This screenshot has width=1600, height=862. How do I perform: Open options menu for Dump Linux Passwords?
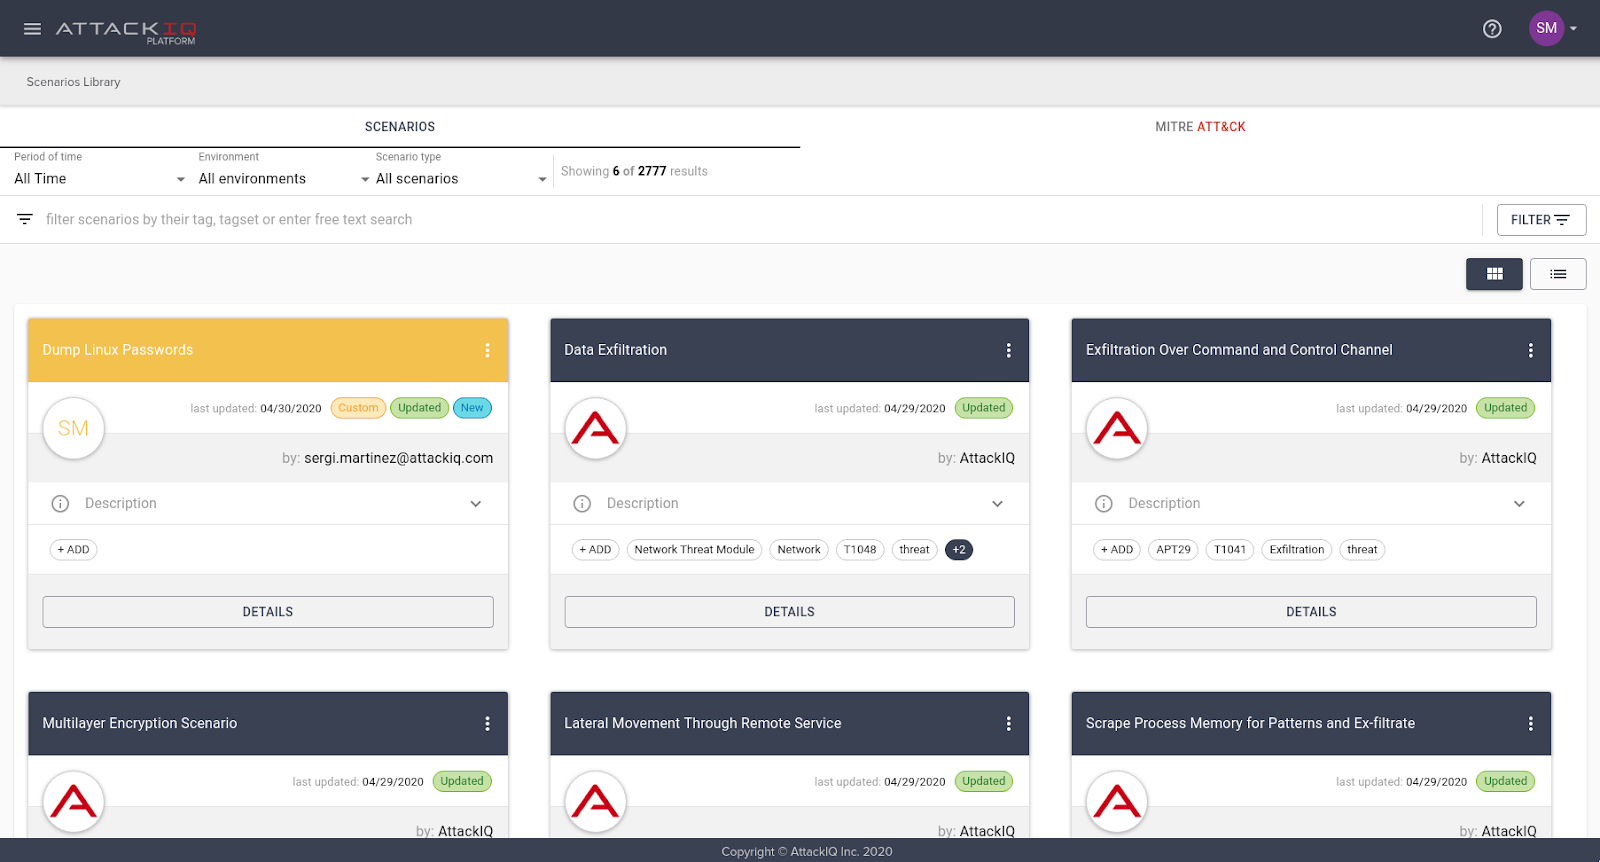point(487,350)
